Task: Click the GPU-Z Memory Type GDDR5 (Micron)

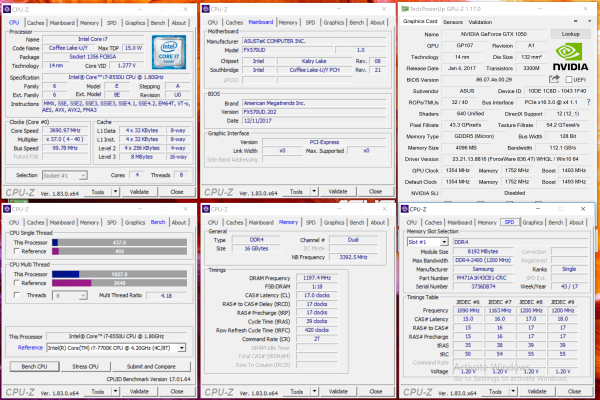Action: (474, 136)
